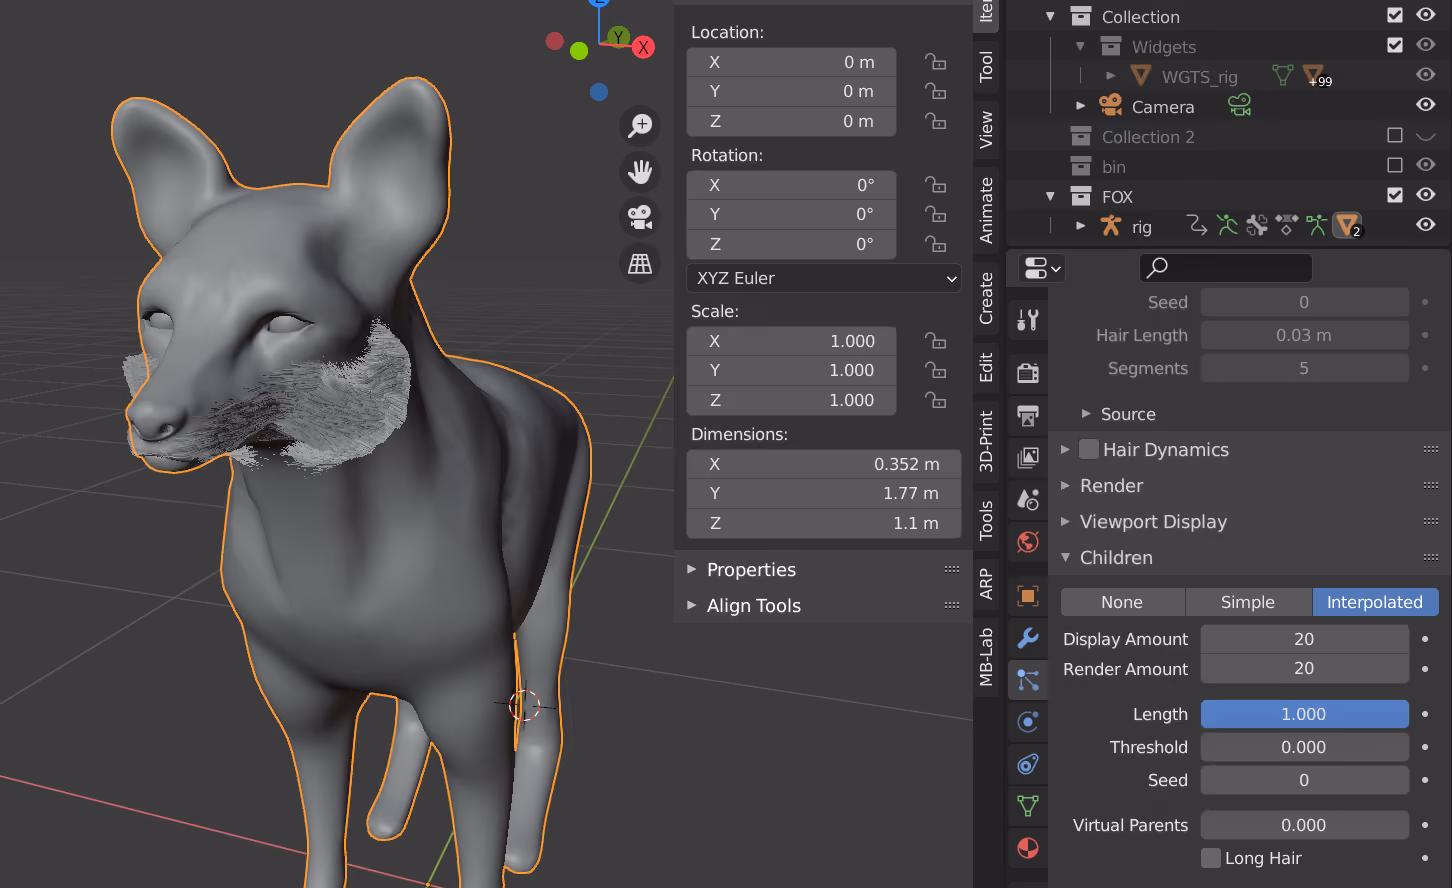Set children type to Simple
The height and width of the screenshot is (888, 1452).
(1248, 602)
